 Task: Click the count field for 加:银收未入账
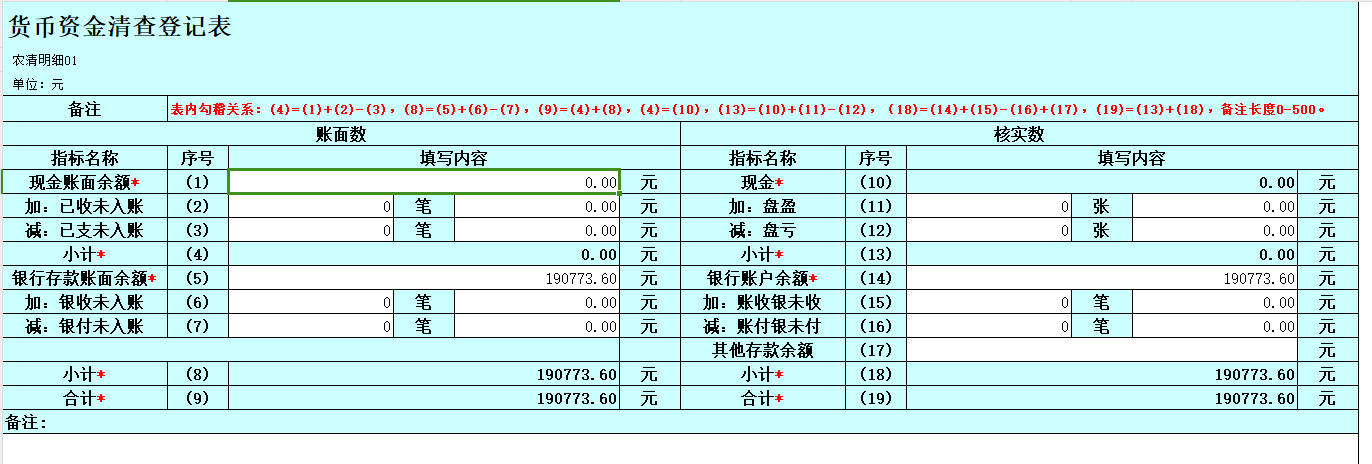(311, 302)
